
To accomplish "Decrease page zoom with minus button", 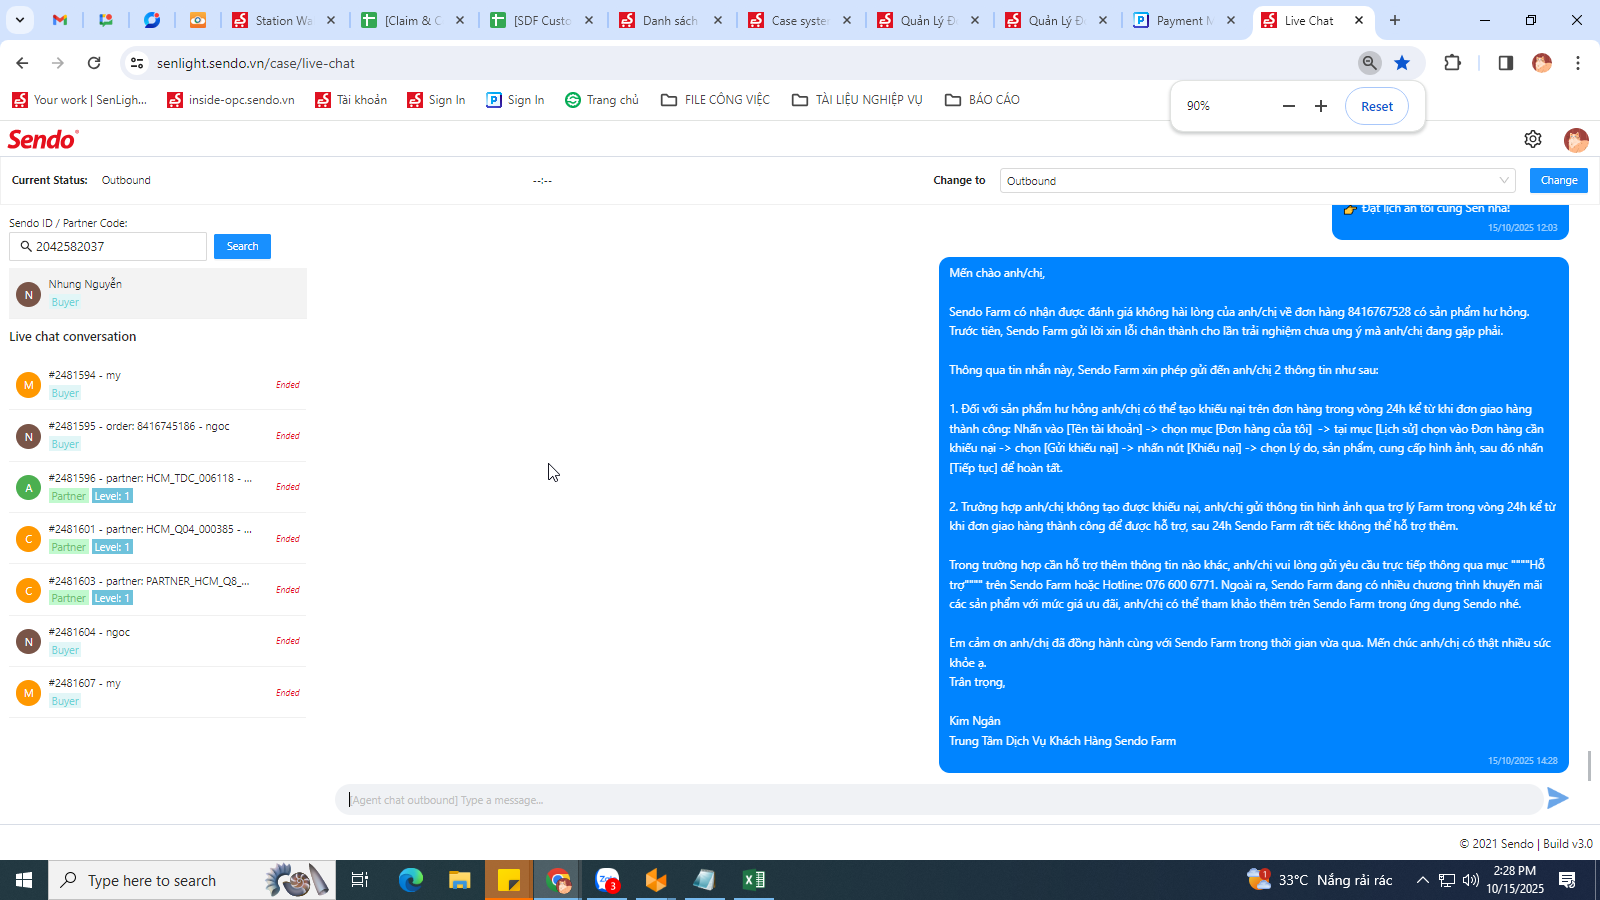I will coord(1289,106).
